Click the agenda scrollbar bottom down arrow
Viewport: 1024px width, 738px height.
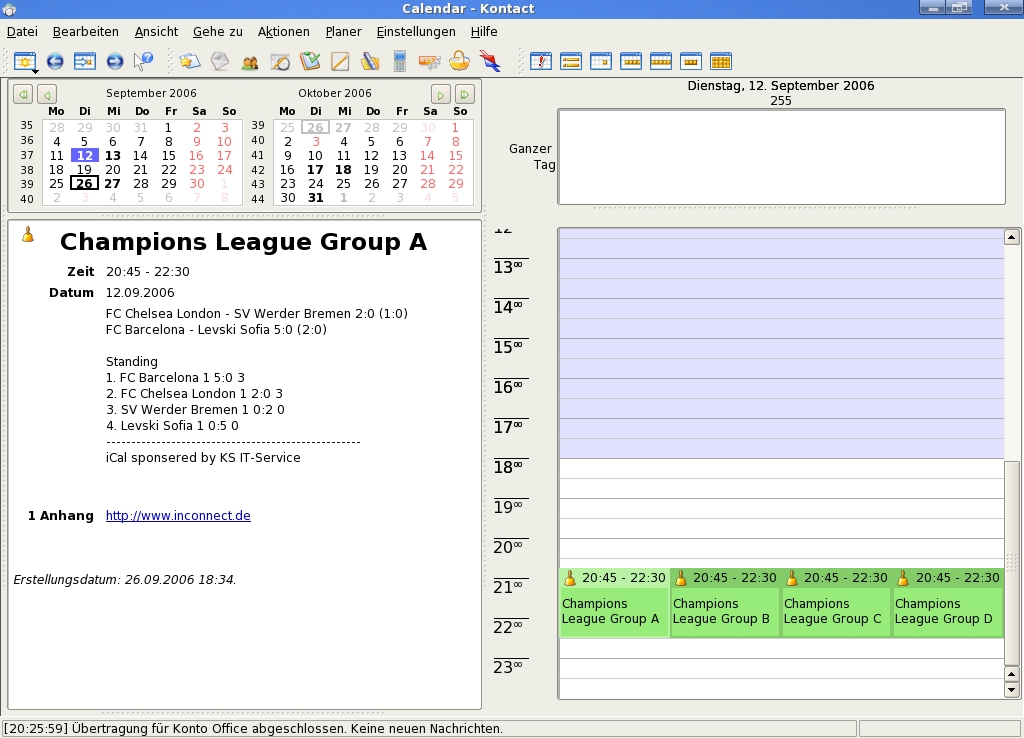[1012, 690]
